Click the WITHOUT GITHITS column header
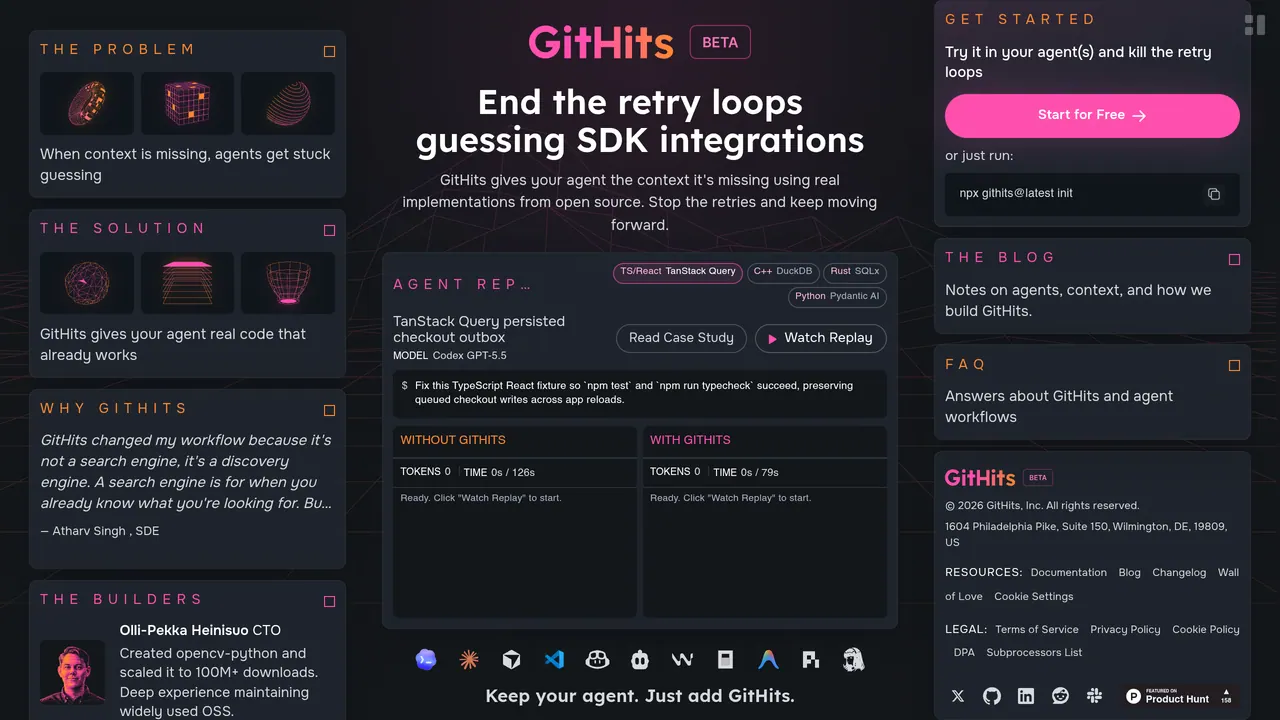Viewport: 1280px width, 720px height. pos(453,440)
